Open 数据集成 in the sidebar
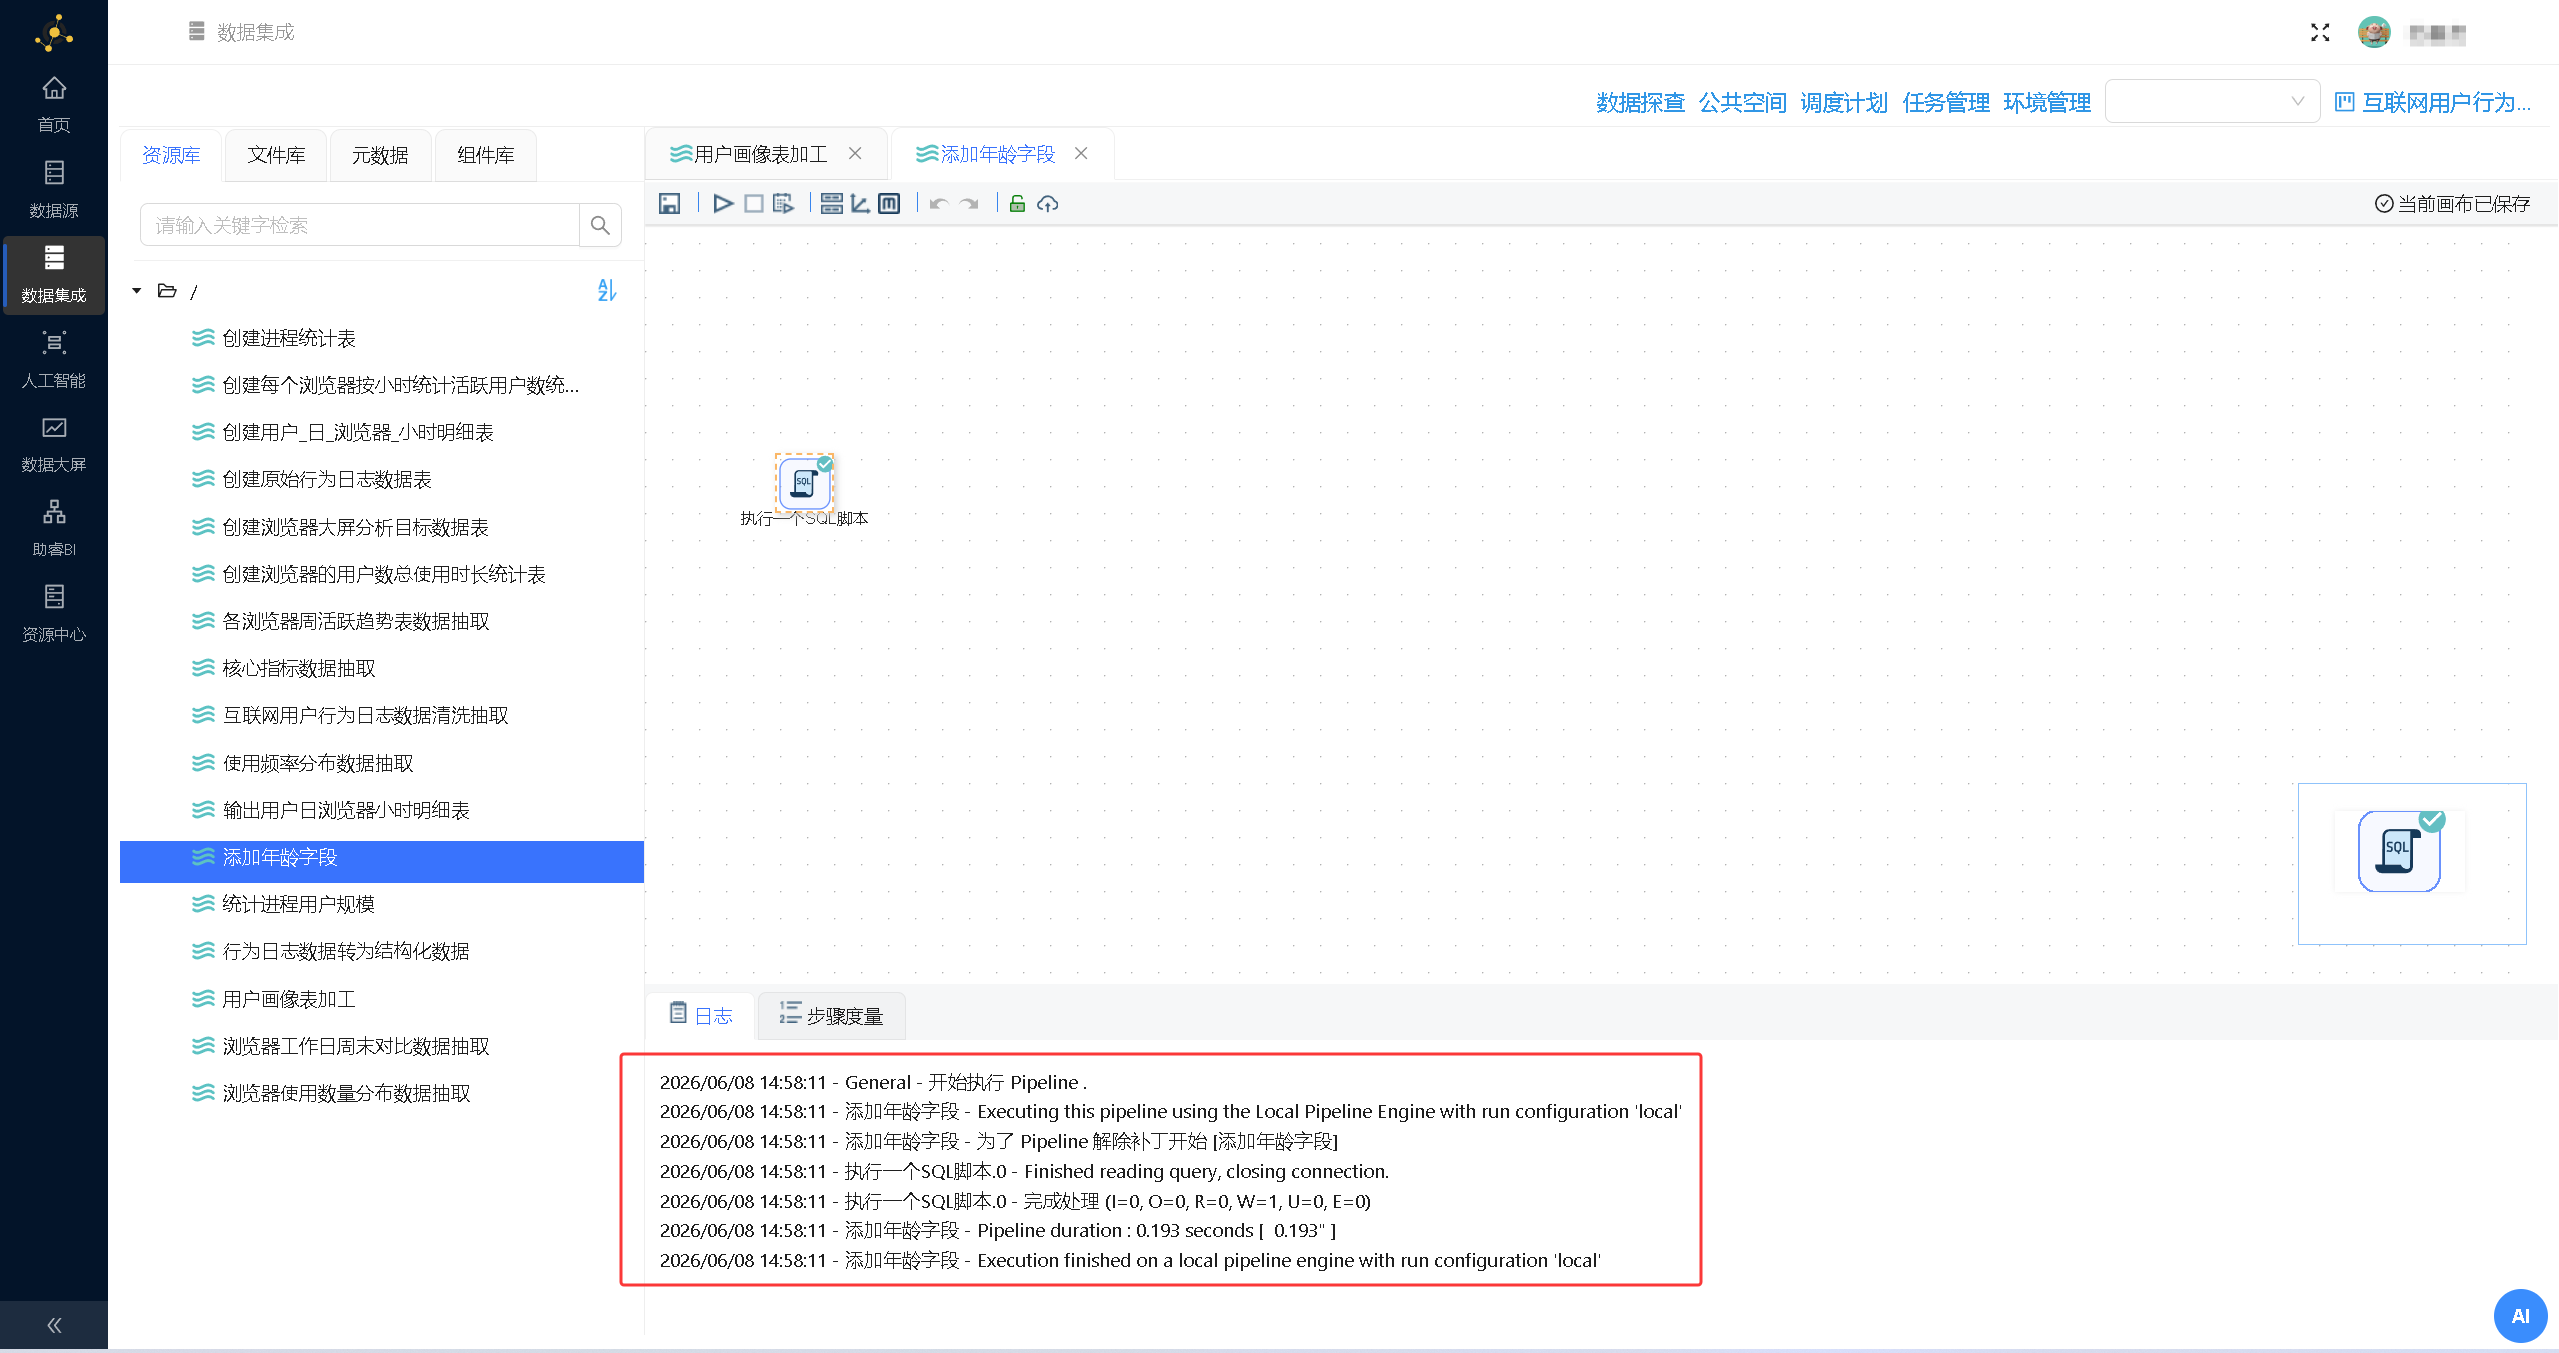This screenshot has height=1353, width=2559. coord(54,274)
